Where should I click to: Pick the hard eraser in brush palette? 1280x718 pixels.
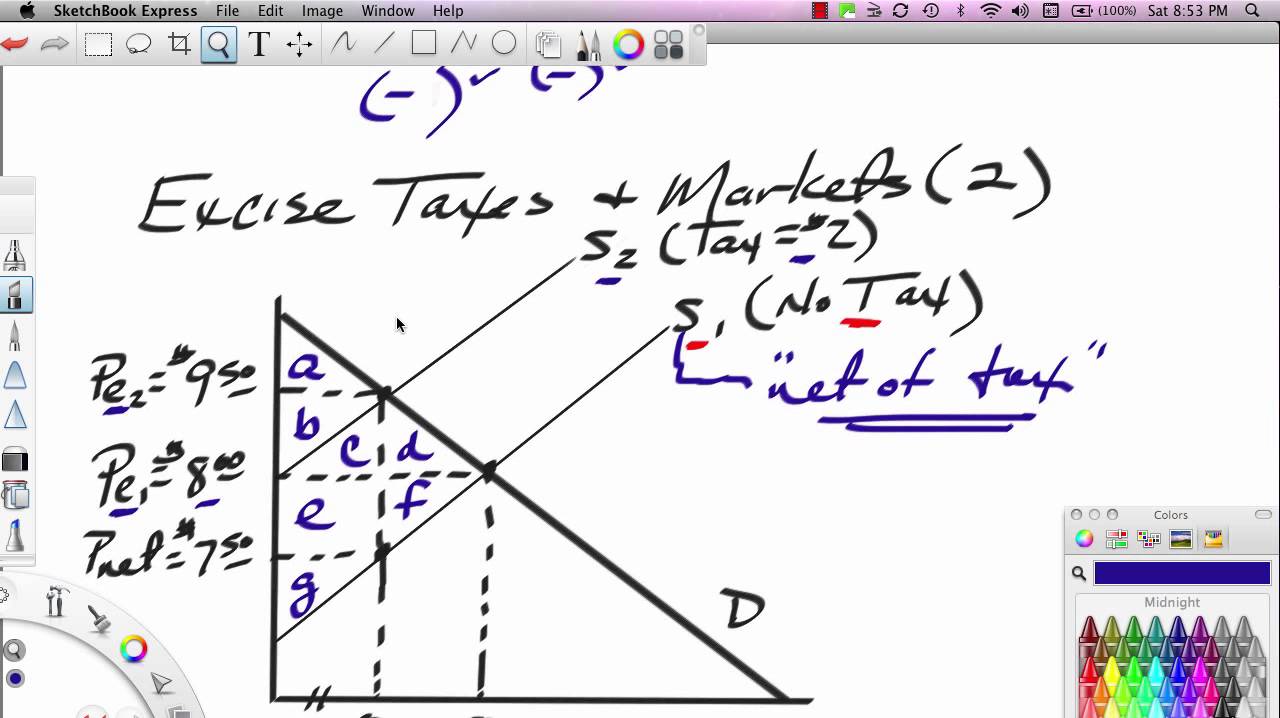click(x=15, y=460)
